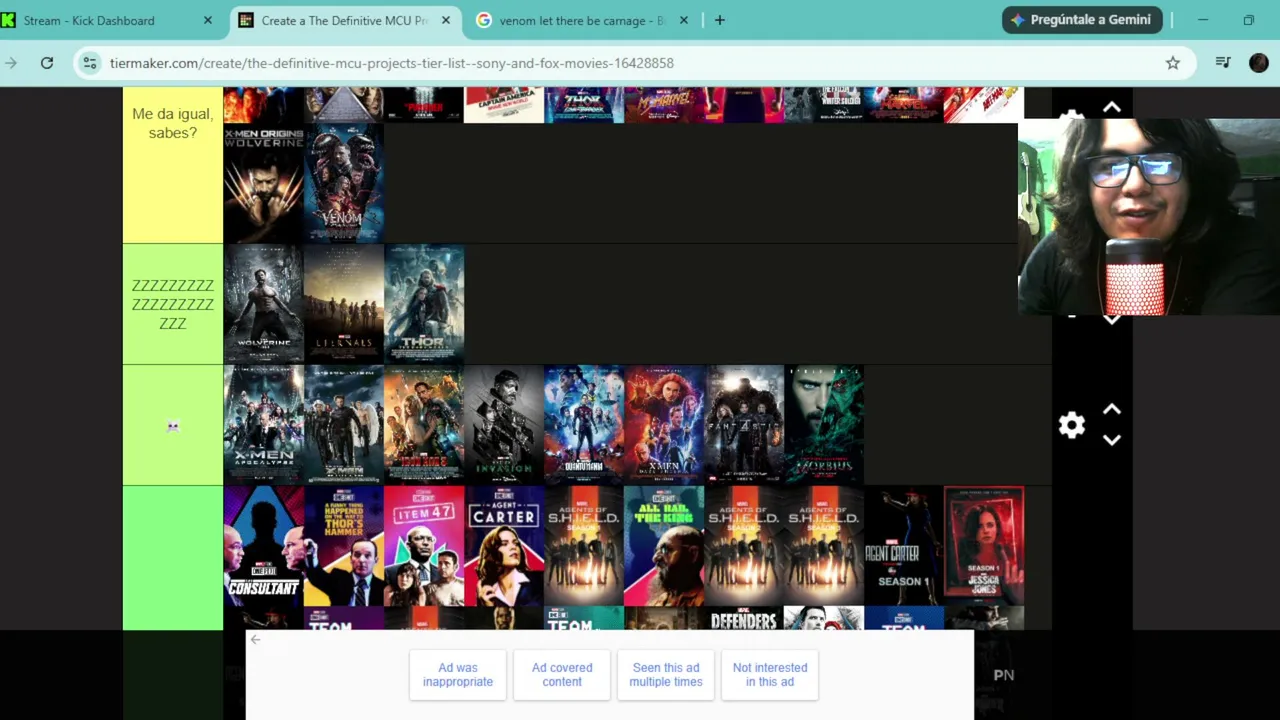View site information for tiermaker.com
The image size is (1280, 720).
(90, 63)
